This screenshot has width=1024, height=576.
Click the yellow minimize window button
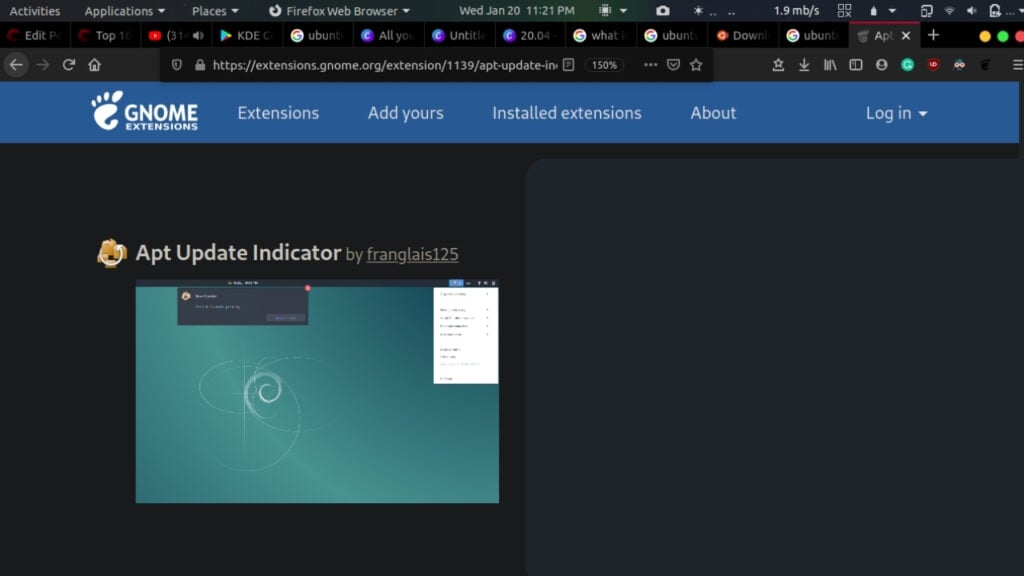(985, 36)
